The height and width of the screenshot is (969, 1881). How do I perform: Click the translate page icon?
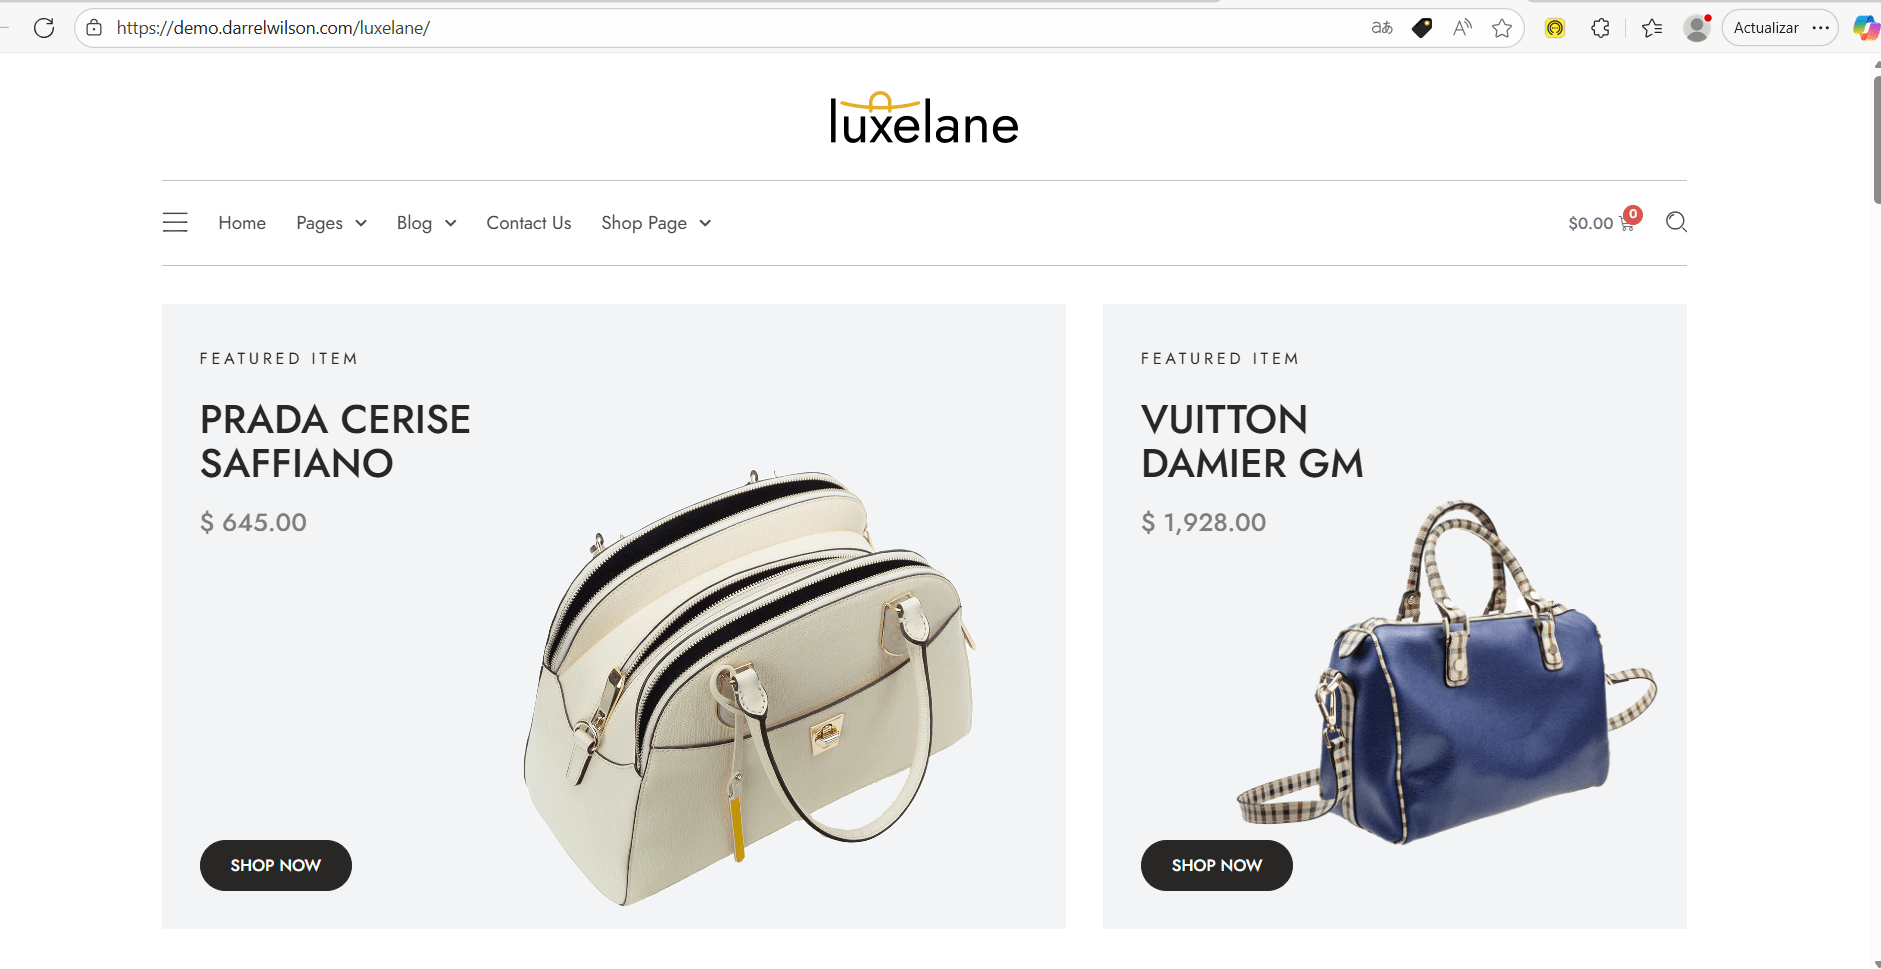point(1382,28)
